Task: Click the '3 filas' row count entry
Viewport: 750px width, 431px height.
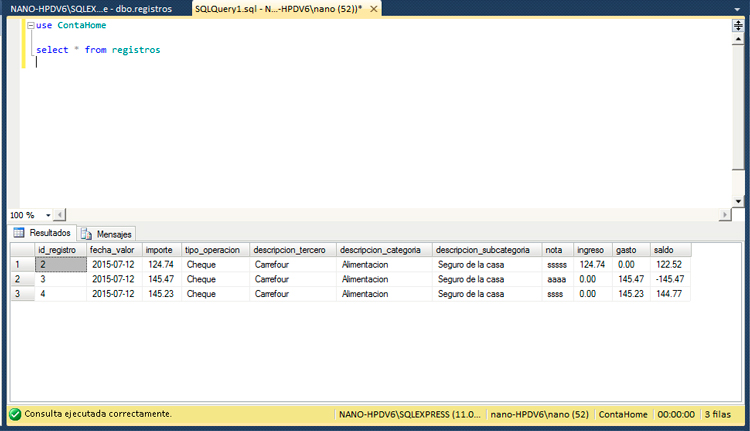Action: click(717, 414)
